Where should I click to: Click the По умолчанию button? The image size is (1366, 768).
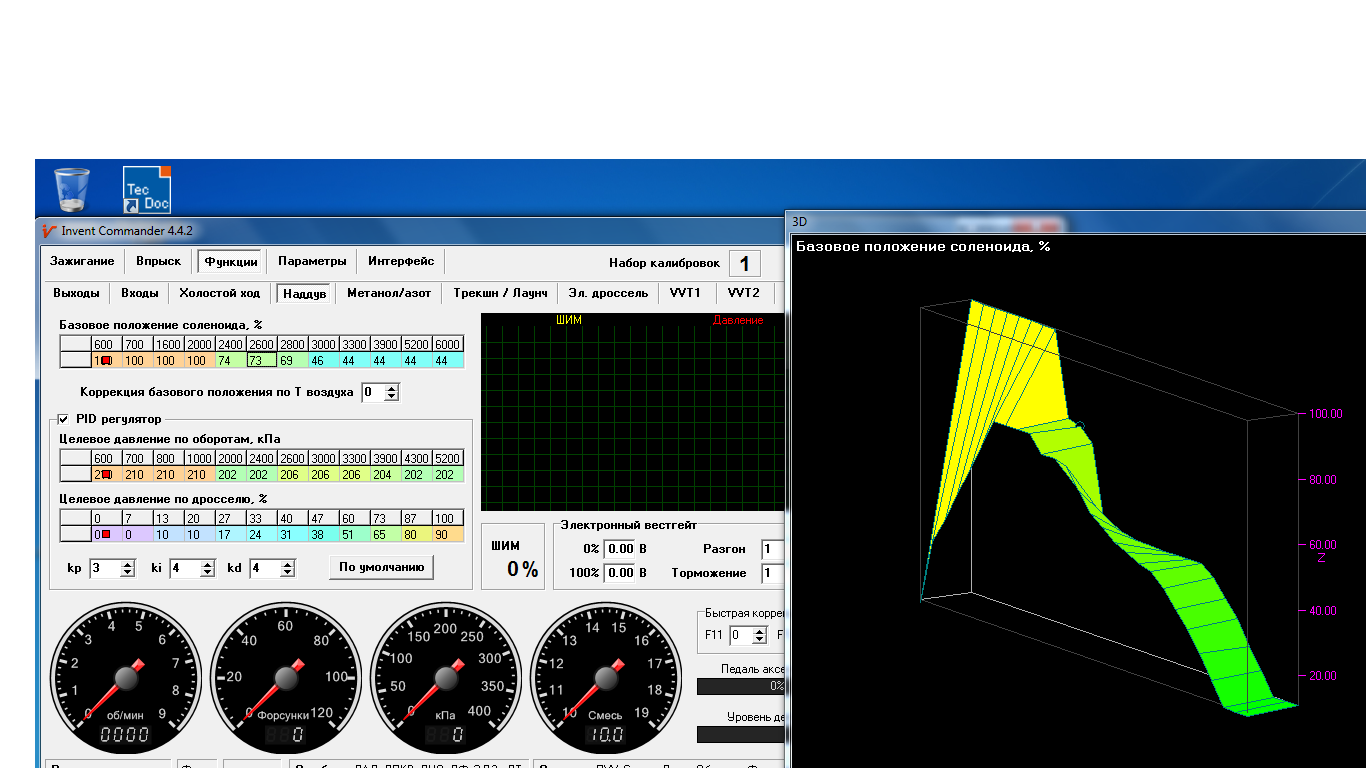click(x=381, y=567)
